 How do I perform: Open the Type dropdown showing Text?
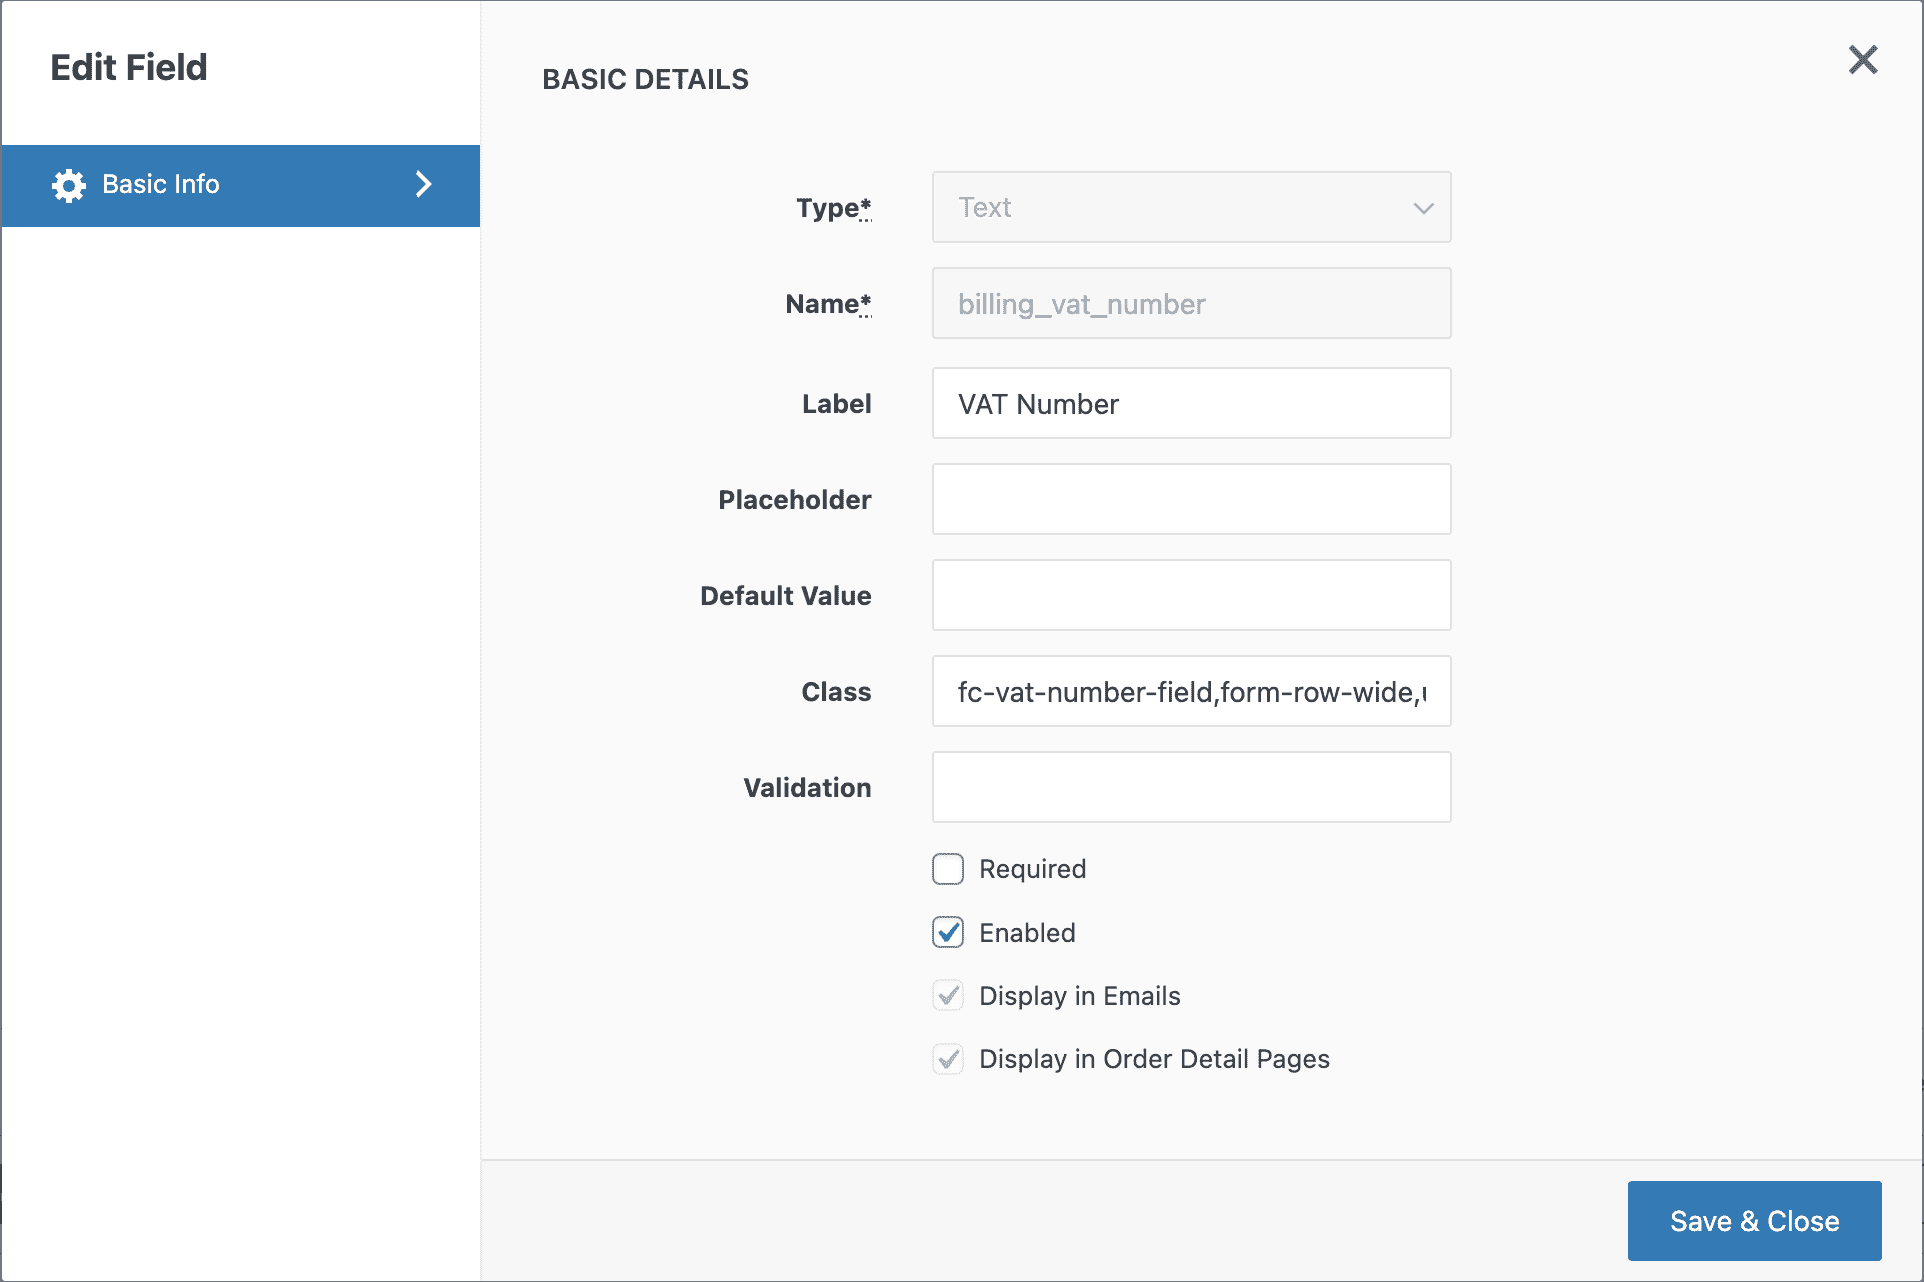pyautogui.click(x=1190, y=207)
